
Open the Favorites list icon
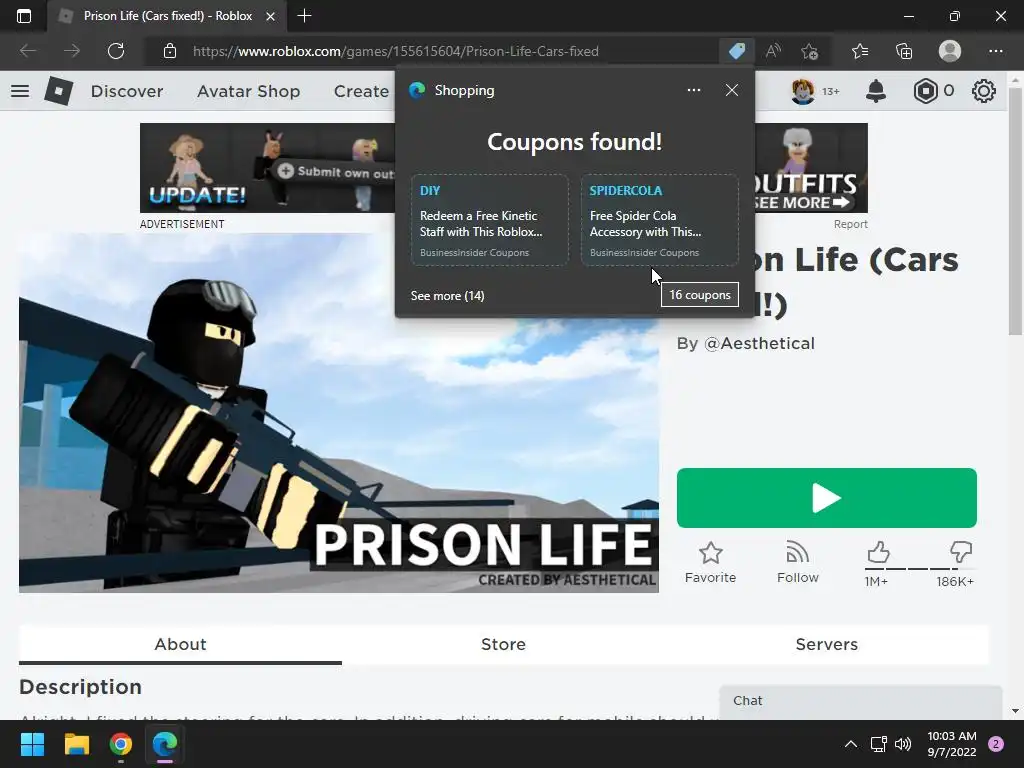(x=860, y=51)
